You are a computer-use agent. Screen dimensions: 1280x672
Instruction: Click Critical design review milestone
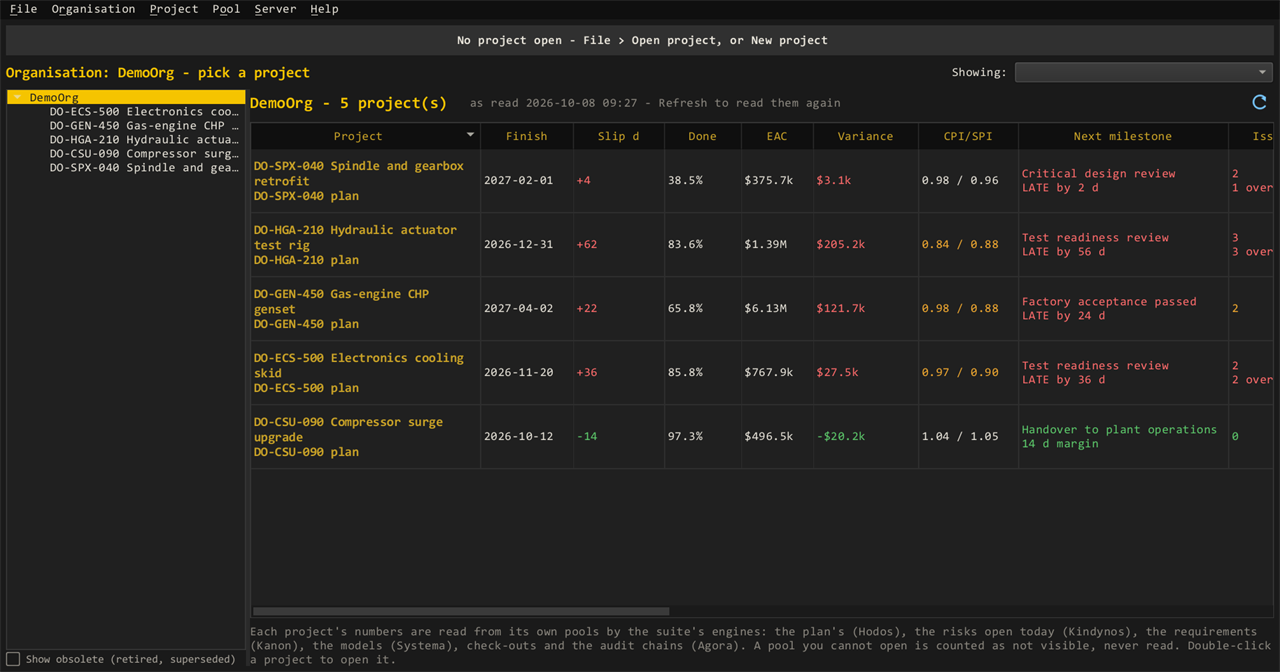[x=1098, y=174]
